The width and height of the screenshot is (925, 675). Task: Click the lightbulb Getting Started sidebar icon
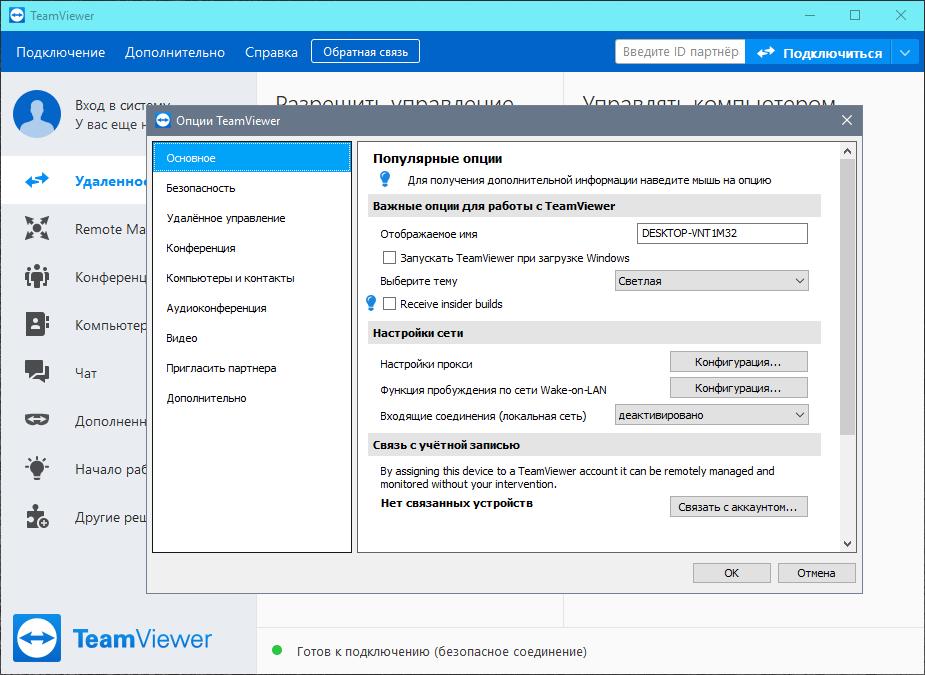tap(37, 469)
